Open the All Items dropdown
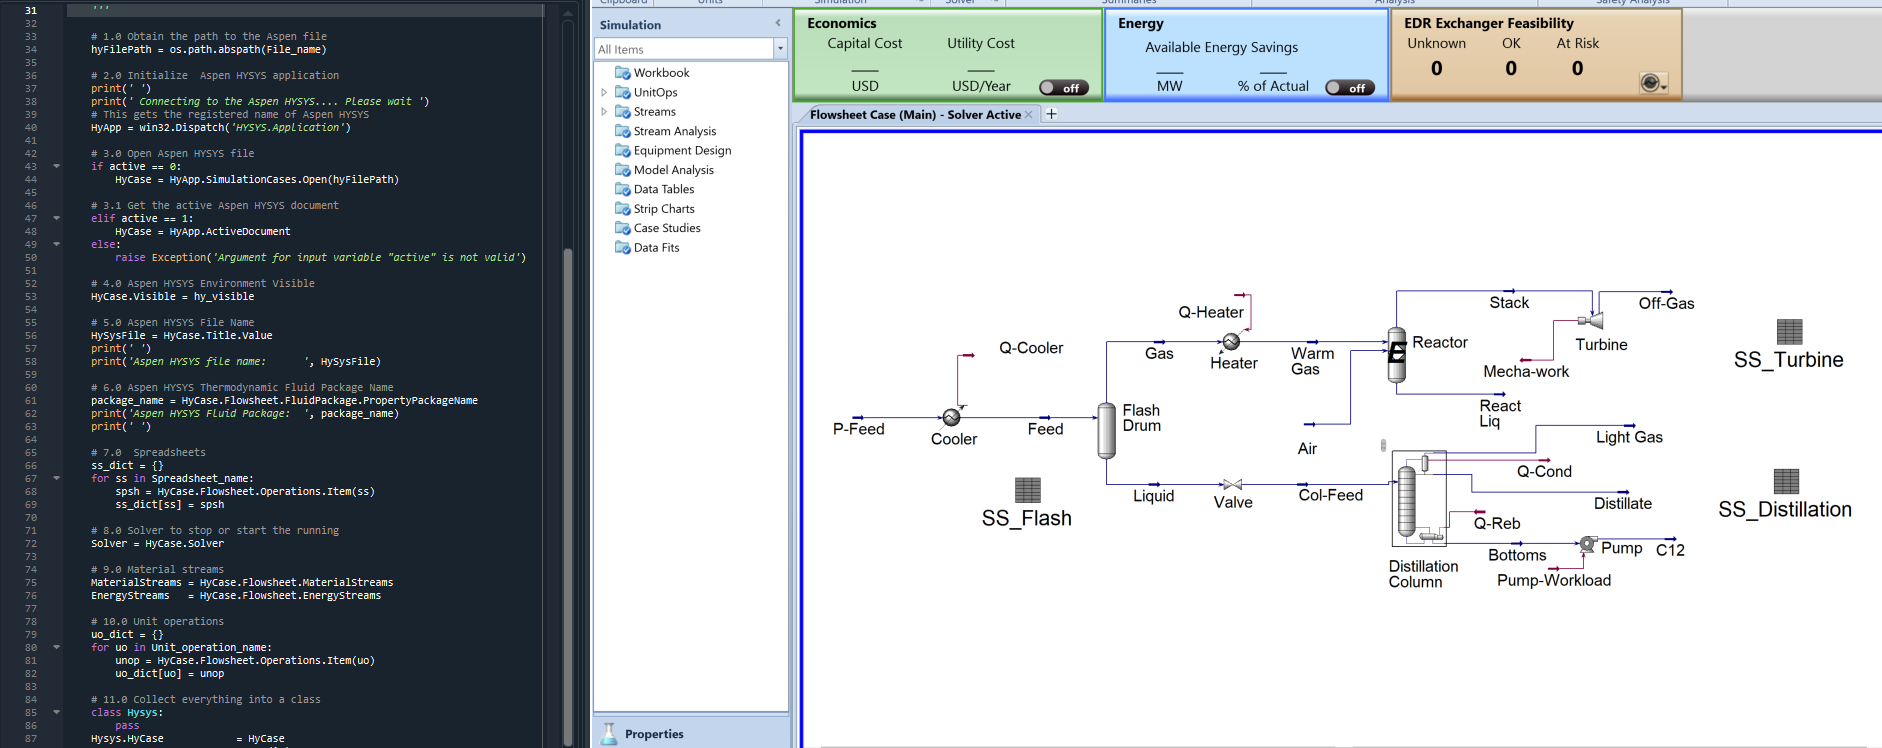1882x748 pixels. (x=780, y=49)
